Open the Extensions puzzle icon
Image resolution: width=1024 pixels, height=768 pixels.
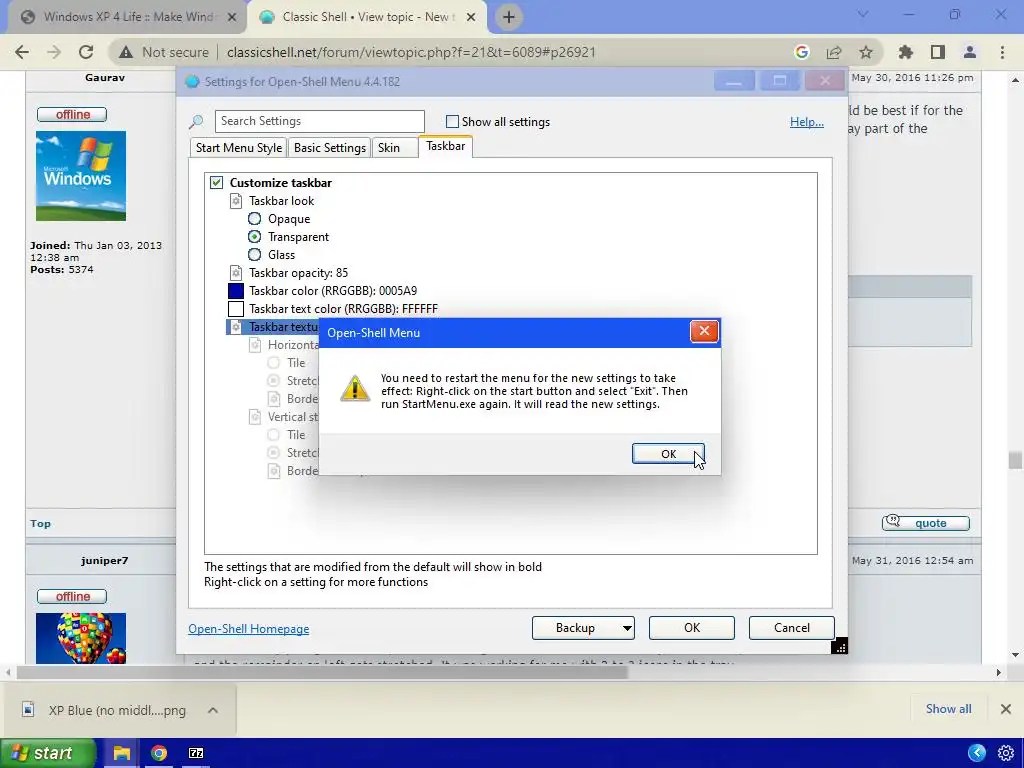coord(906,52)
